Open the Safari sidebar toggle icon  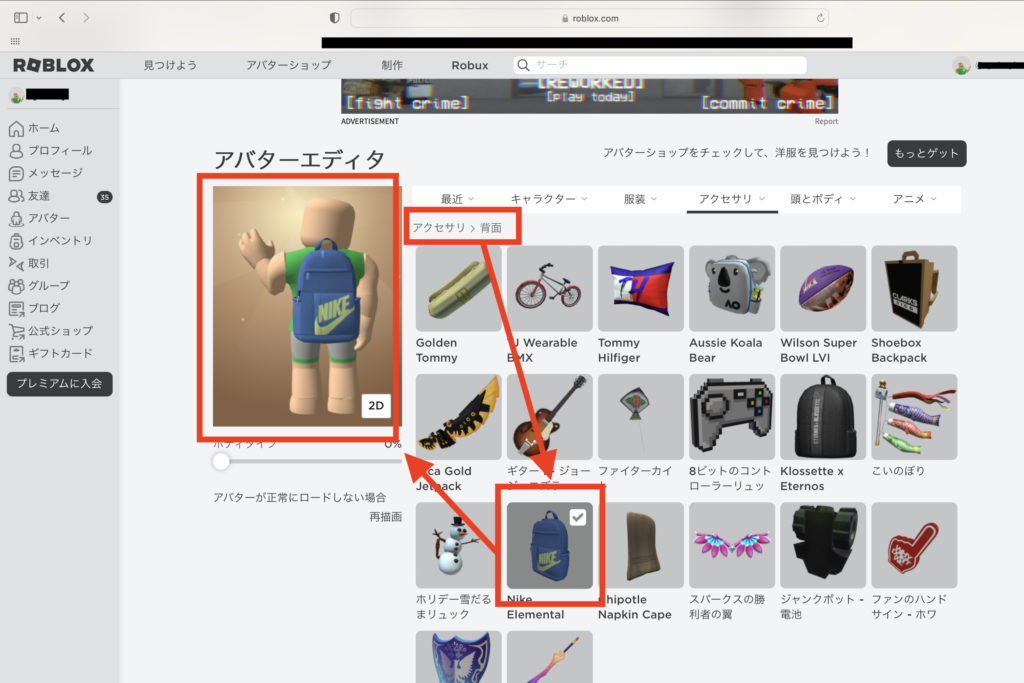pyautogui.click(x=21, y=18)
